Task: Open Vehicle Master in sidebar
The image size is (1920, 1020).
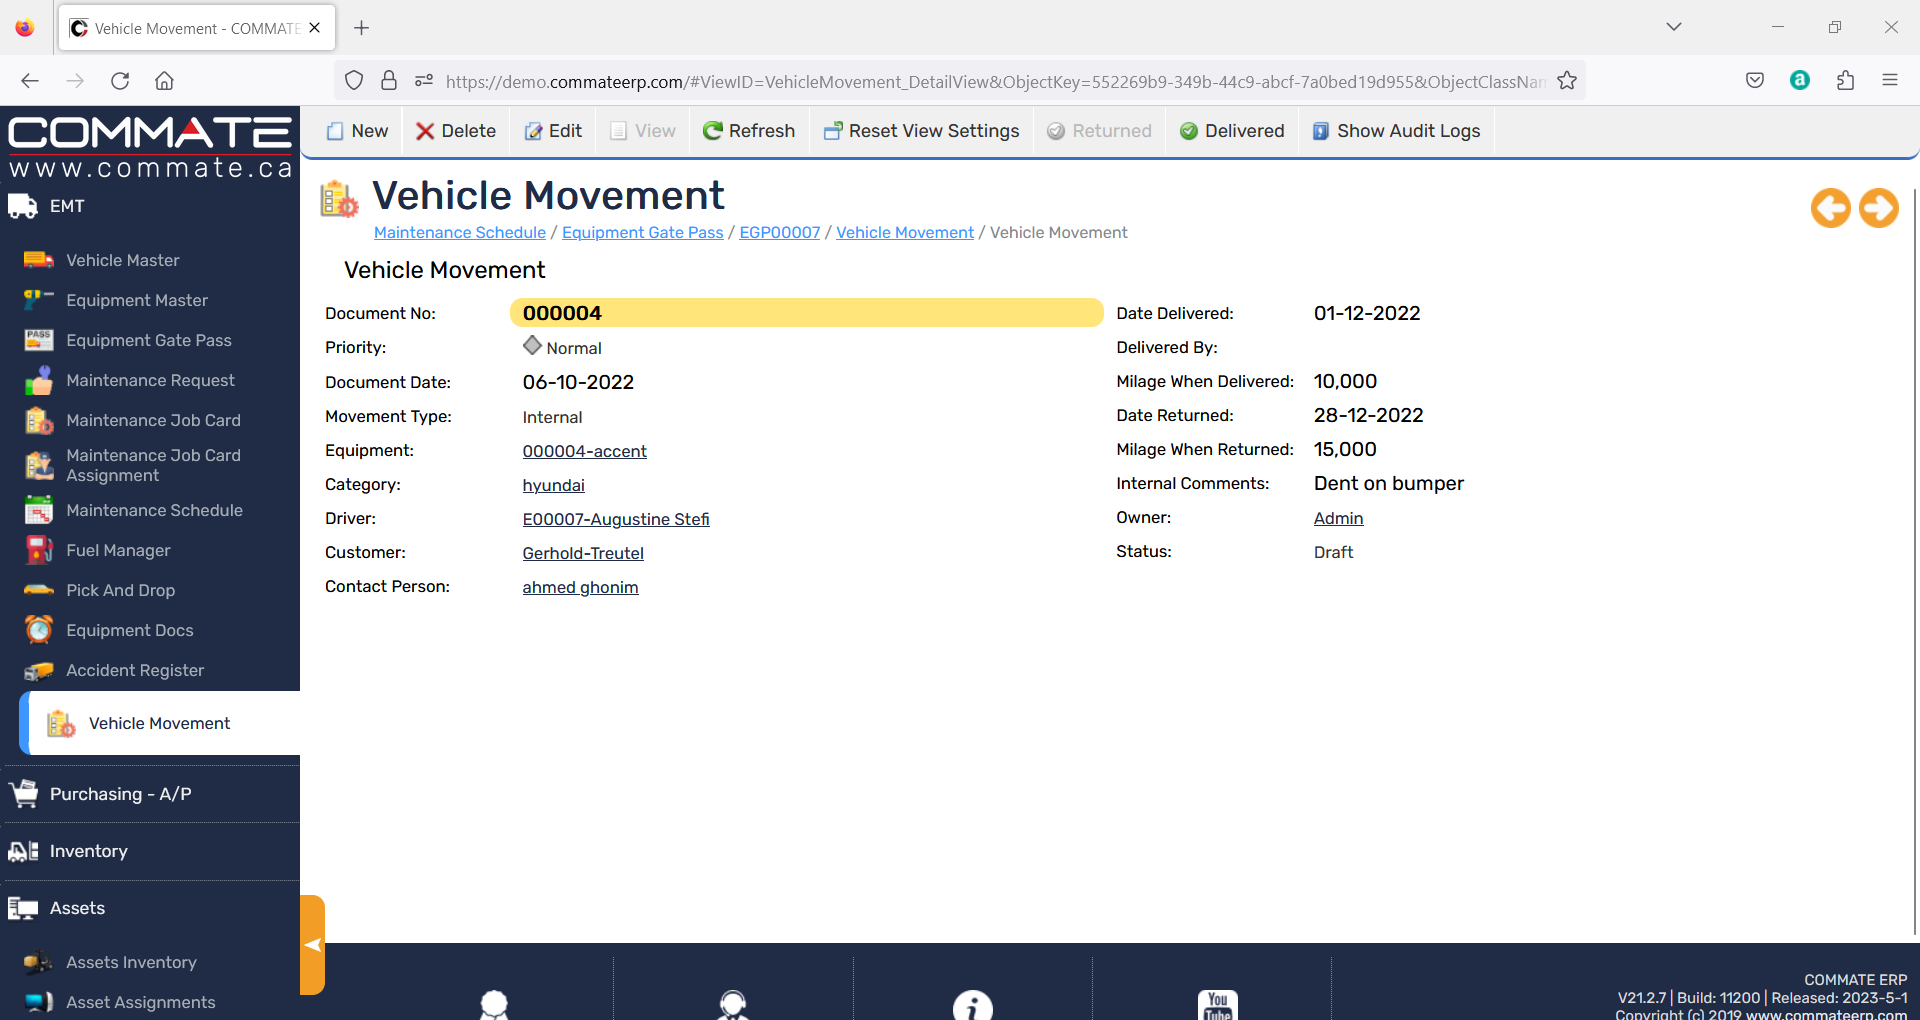Action: (x=122, y=260)
